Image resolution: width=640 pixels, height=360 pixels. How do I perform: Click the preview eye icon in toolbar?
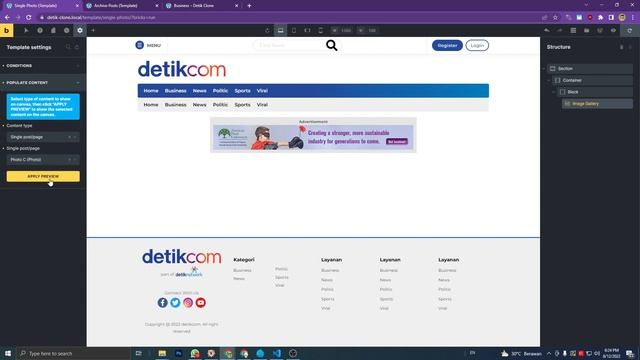pos(613,30)
